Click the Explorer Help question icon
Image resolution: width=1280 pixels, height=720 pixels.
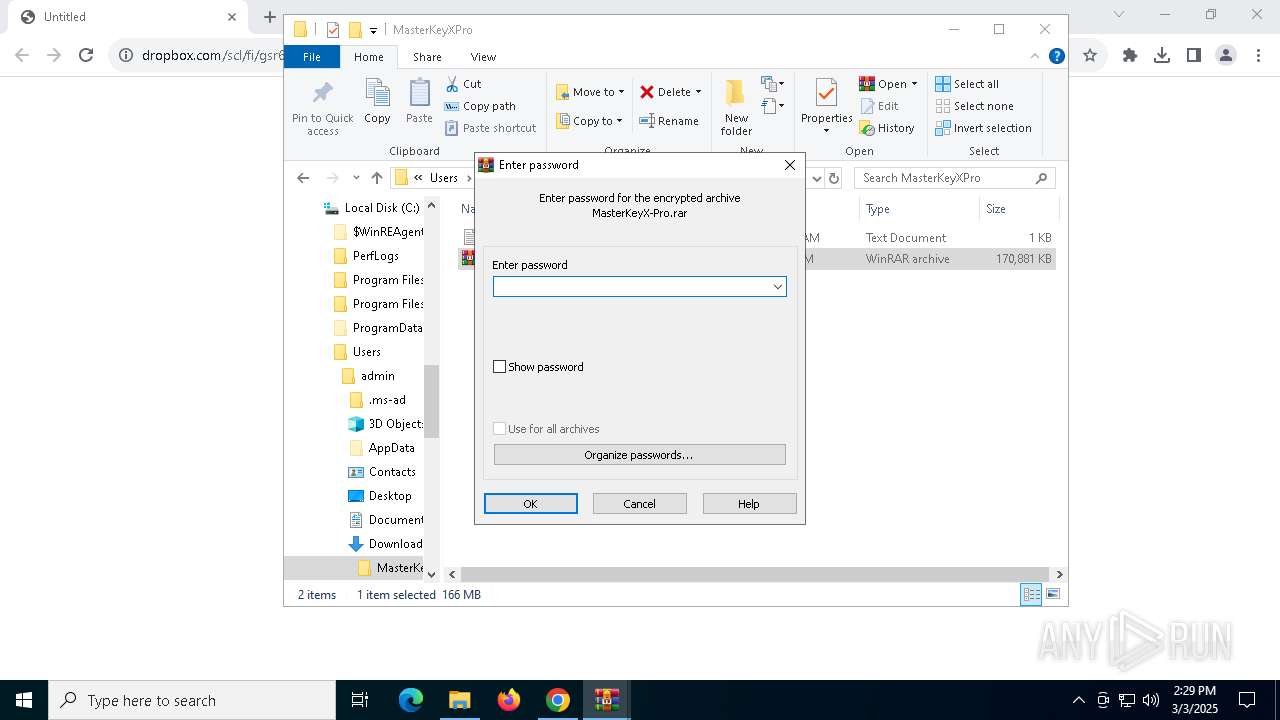coord(1056,56)
